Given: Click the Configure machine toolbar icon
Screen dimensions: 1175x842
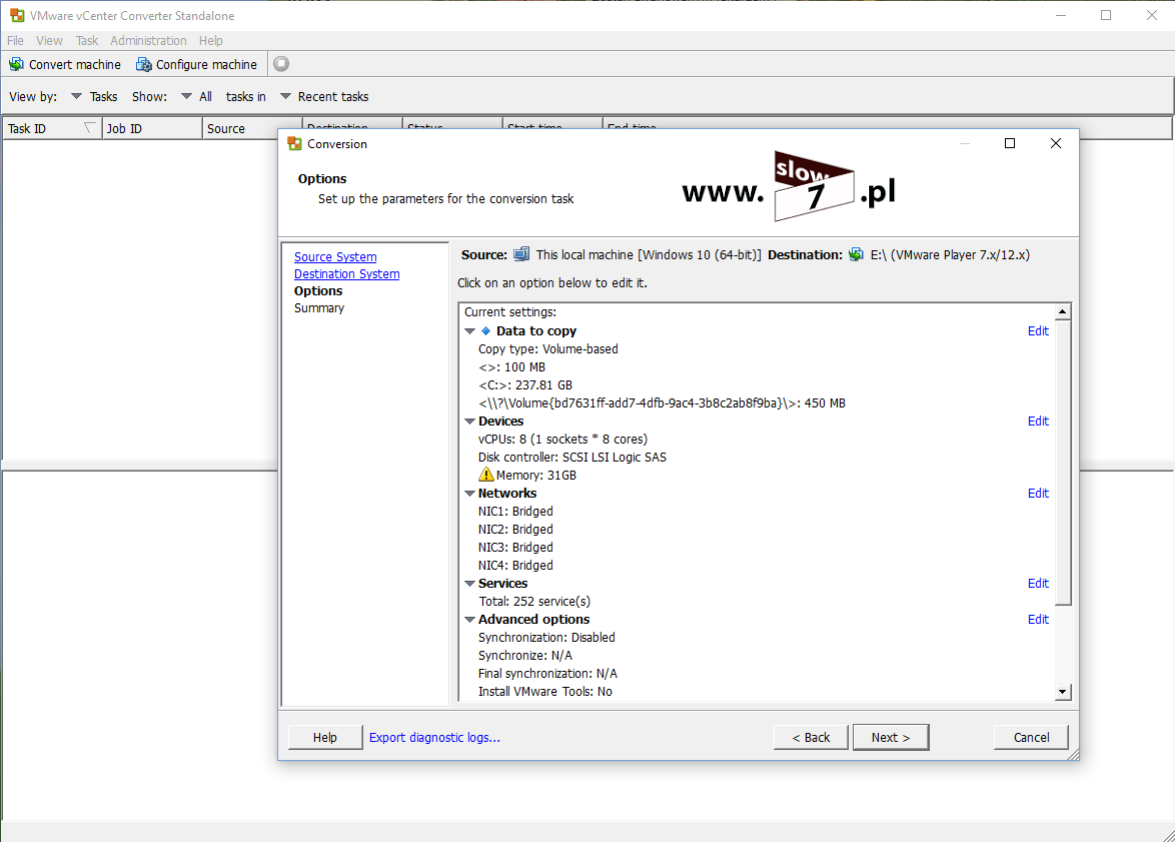Looking at the screenshot, I should coord(143,64).
